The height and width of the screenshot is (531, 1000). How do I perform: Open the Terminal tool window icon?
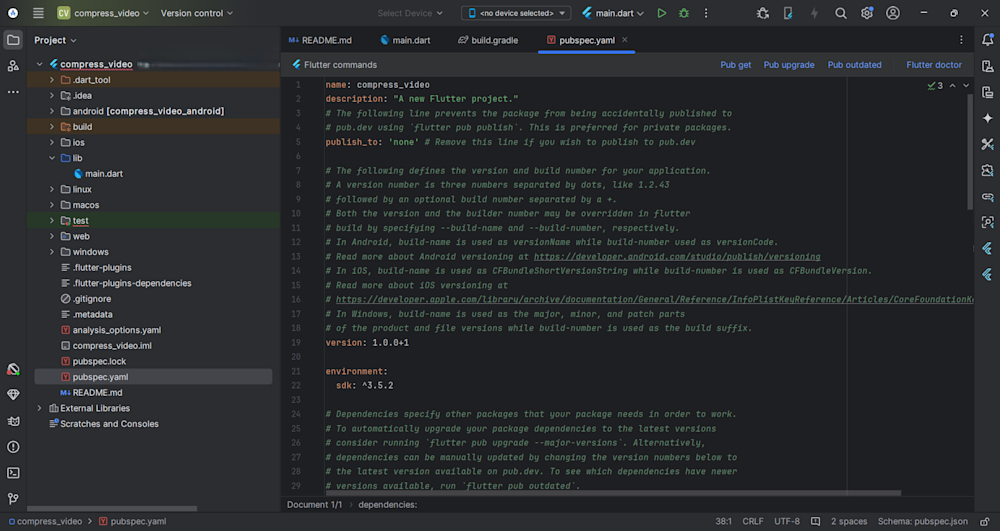[13, 473]
